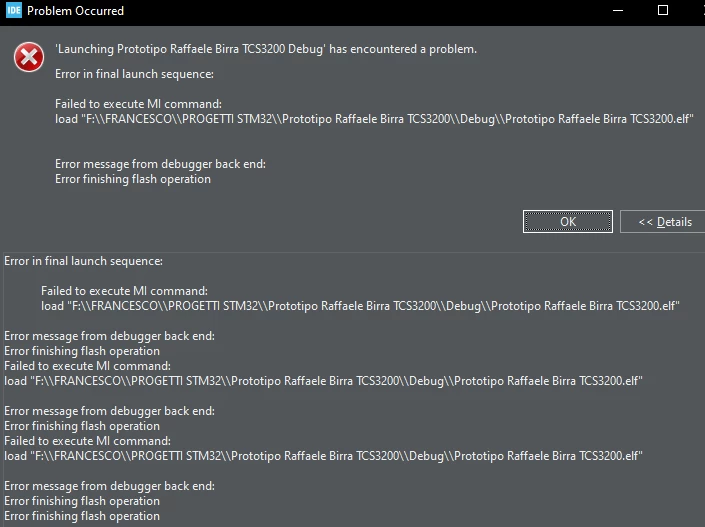Screen dimensions: 705x527
Task: Collapse the error info via << Details
Action: (665, 222)
